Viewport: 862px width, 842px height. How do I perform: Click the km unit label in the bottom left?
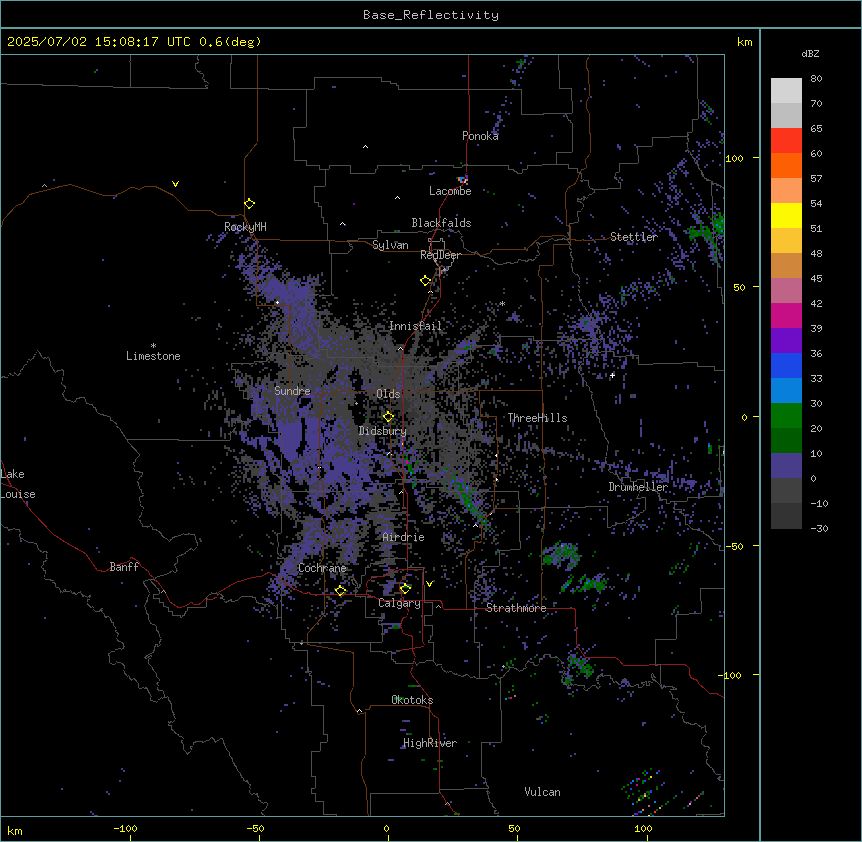(x=15, y=831)
